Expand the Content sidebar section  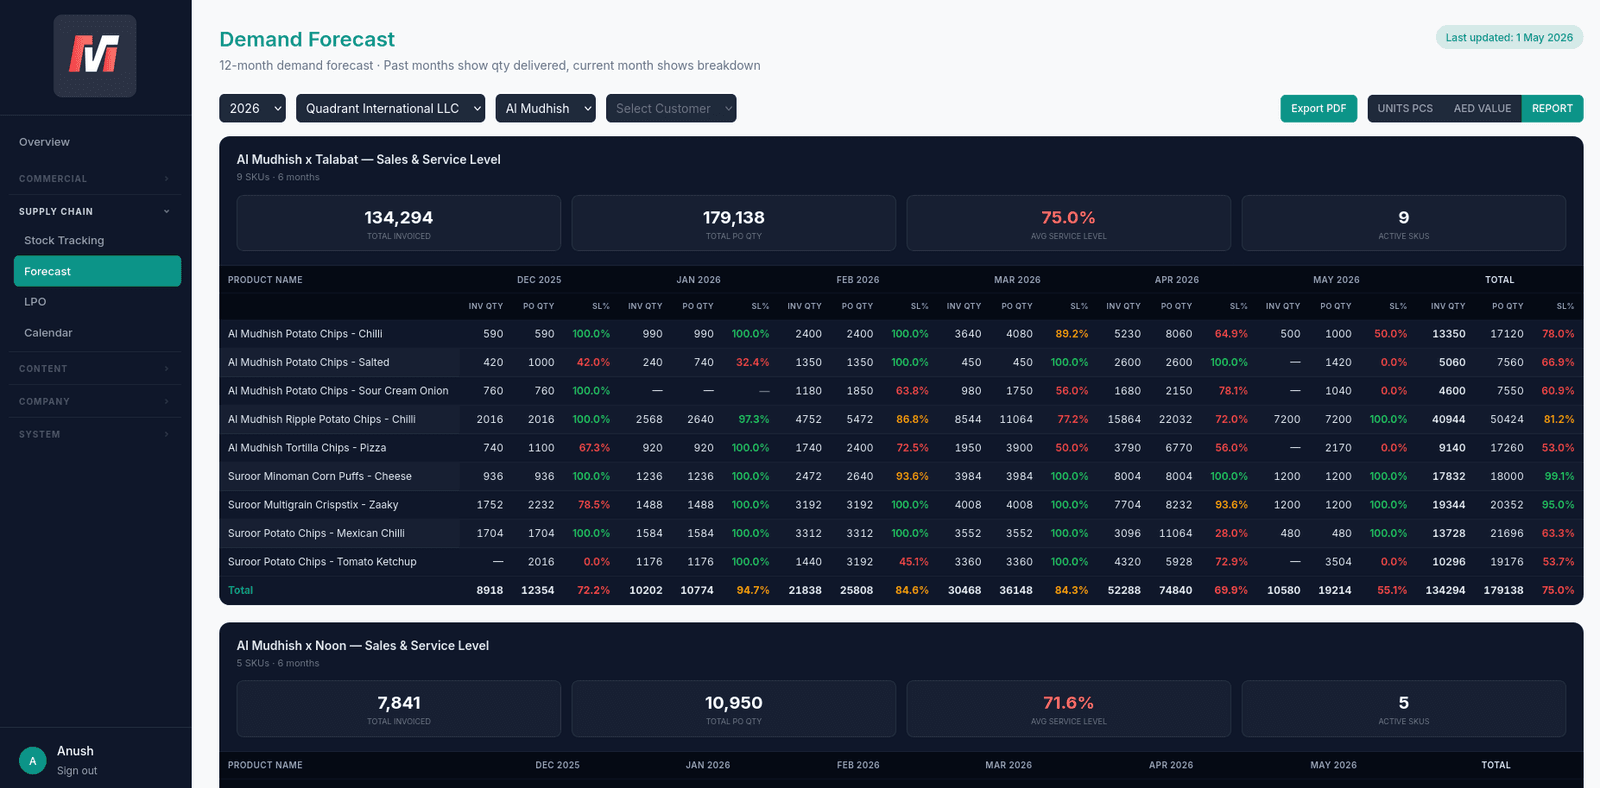96,369
